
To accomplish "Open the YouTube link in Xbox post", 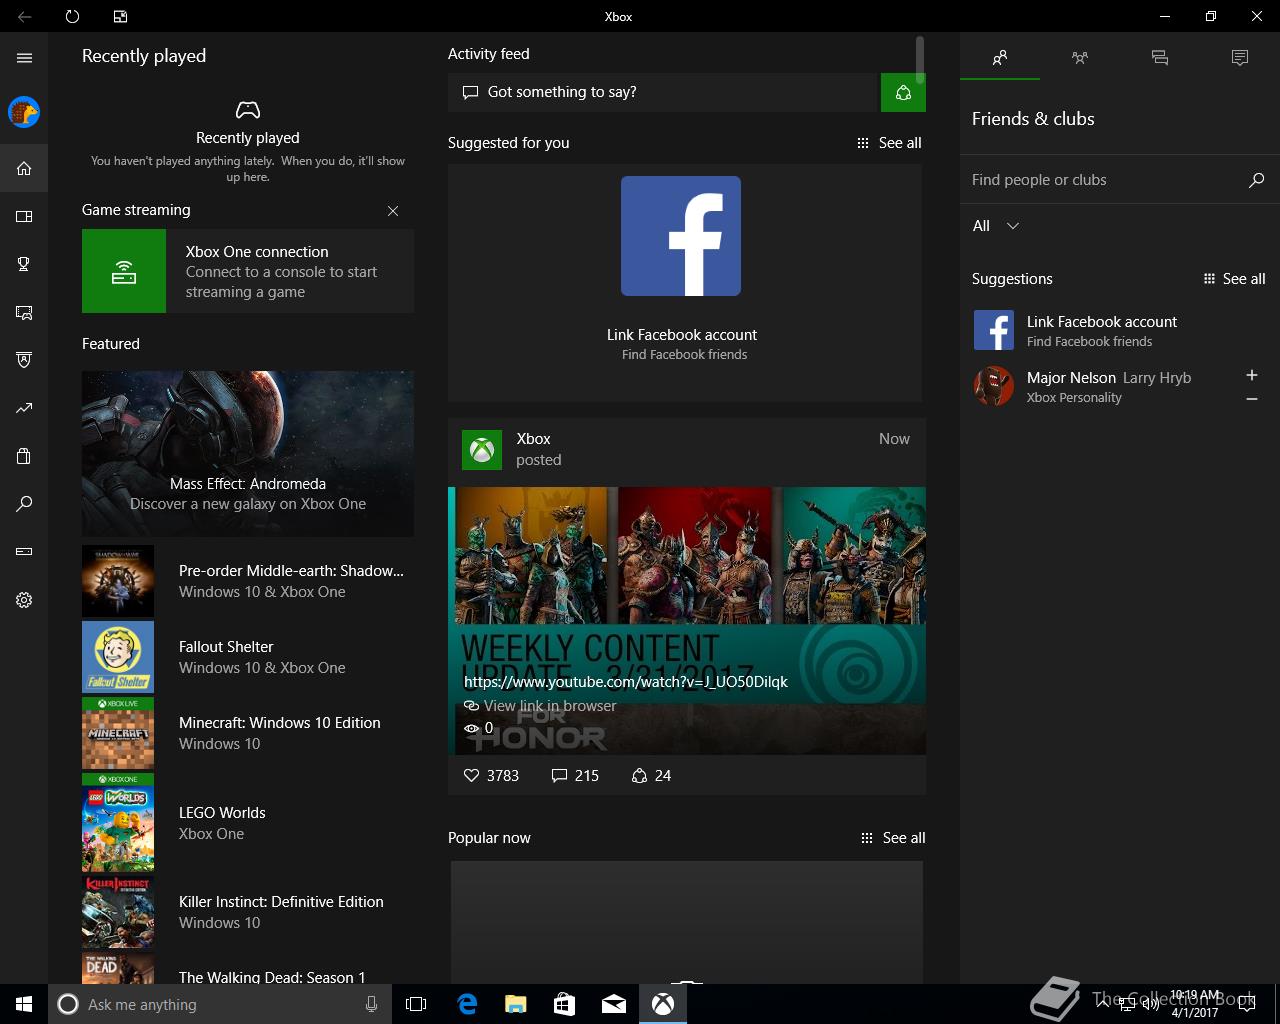I will coord(626,682).
